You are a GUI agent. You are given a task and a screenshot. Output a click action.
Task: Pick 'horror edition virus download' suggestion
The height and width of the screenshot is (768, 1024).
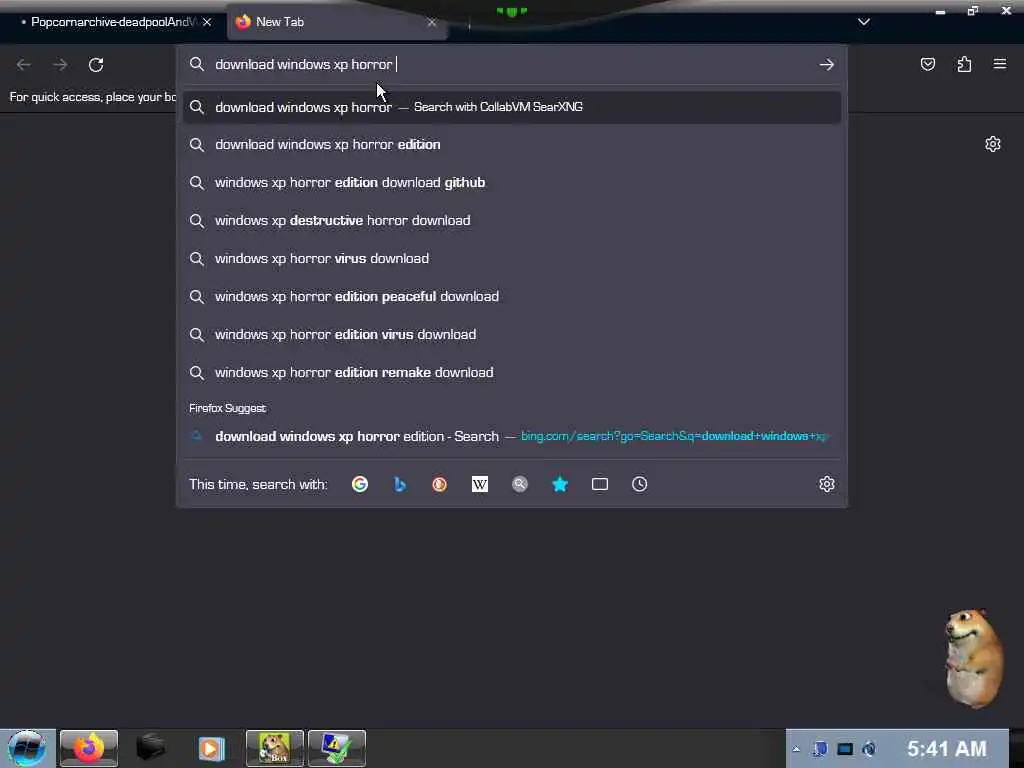(512, 334)
